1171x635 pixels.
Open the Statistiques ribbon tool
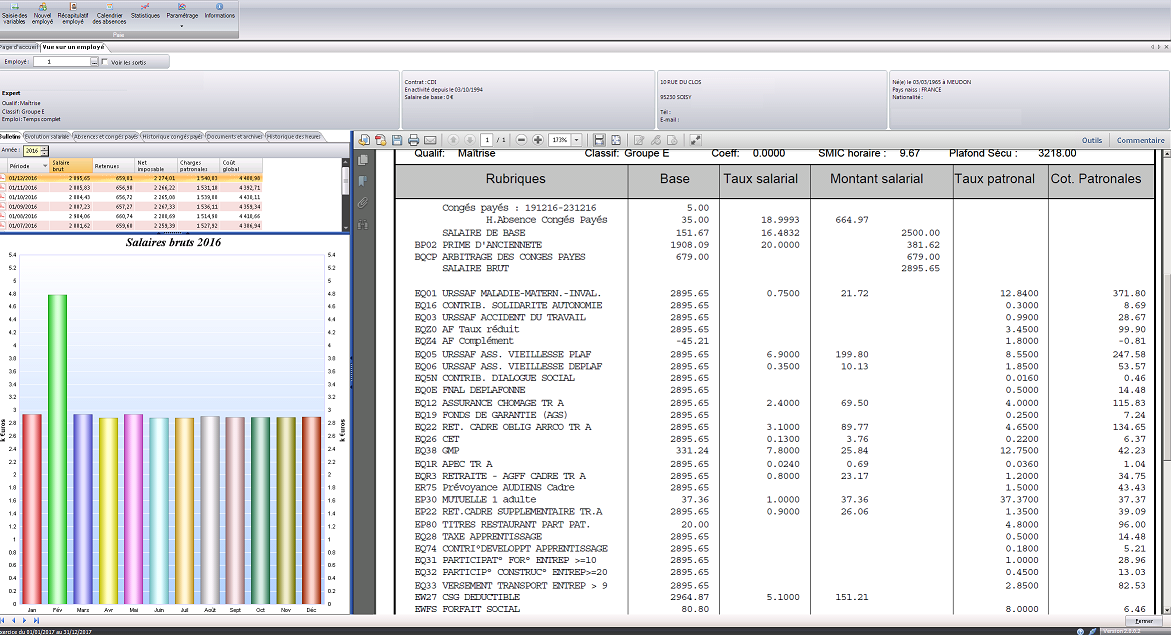(x=145, y=11)
